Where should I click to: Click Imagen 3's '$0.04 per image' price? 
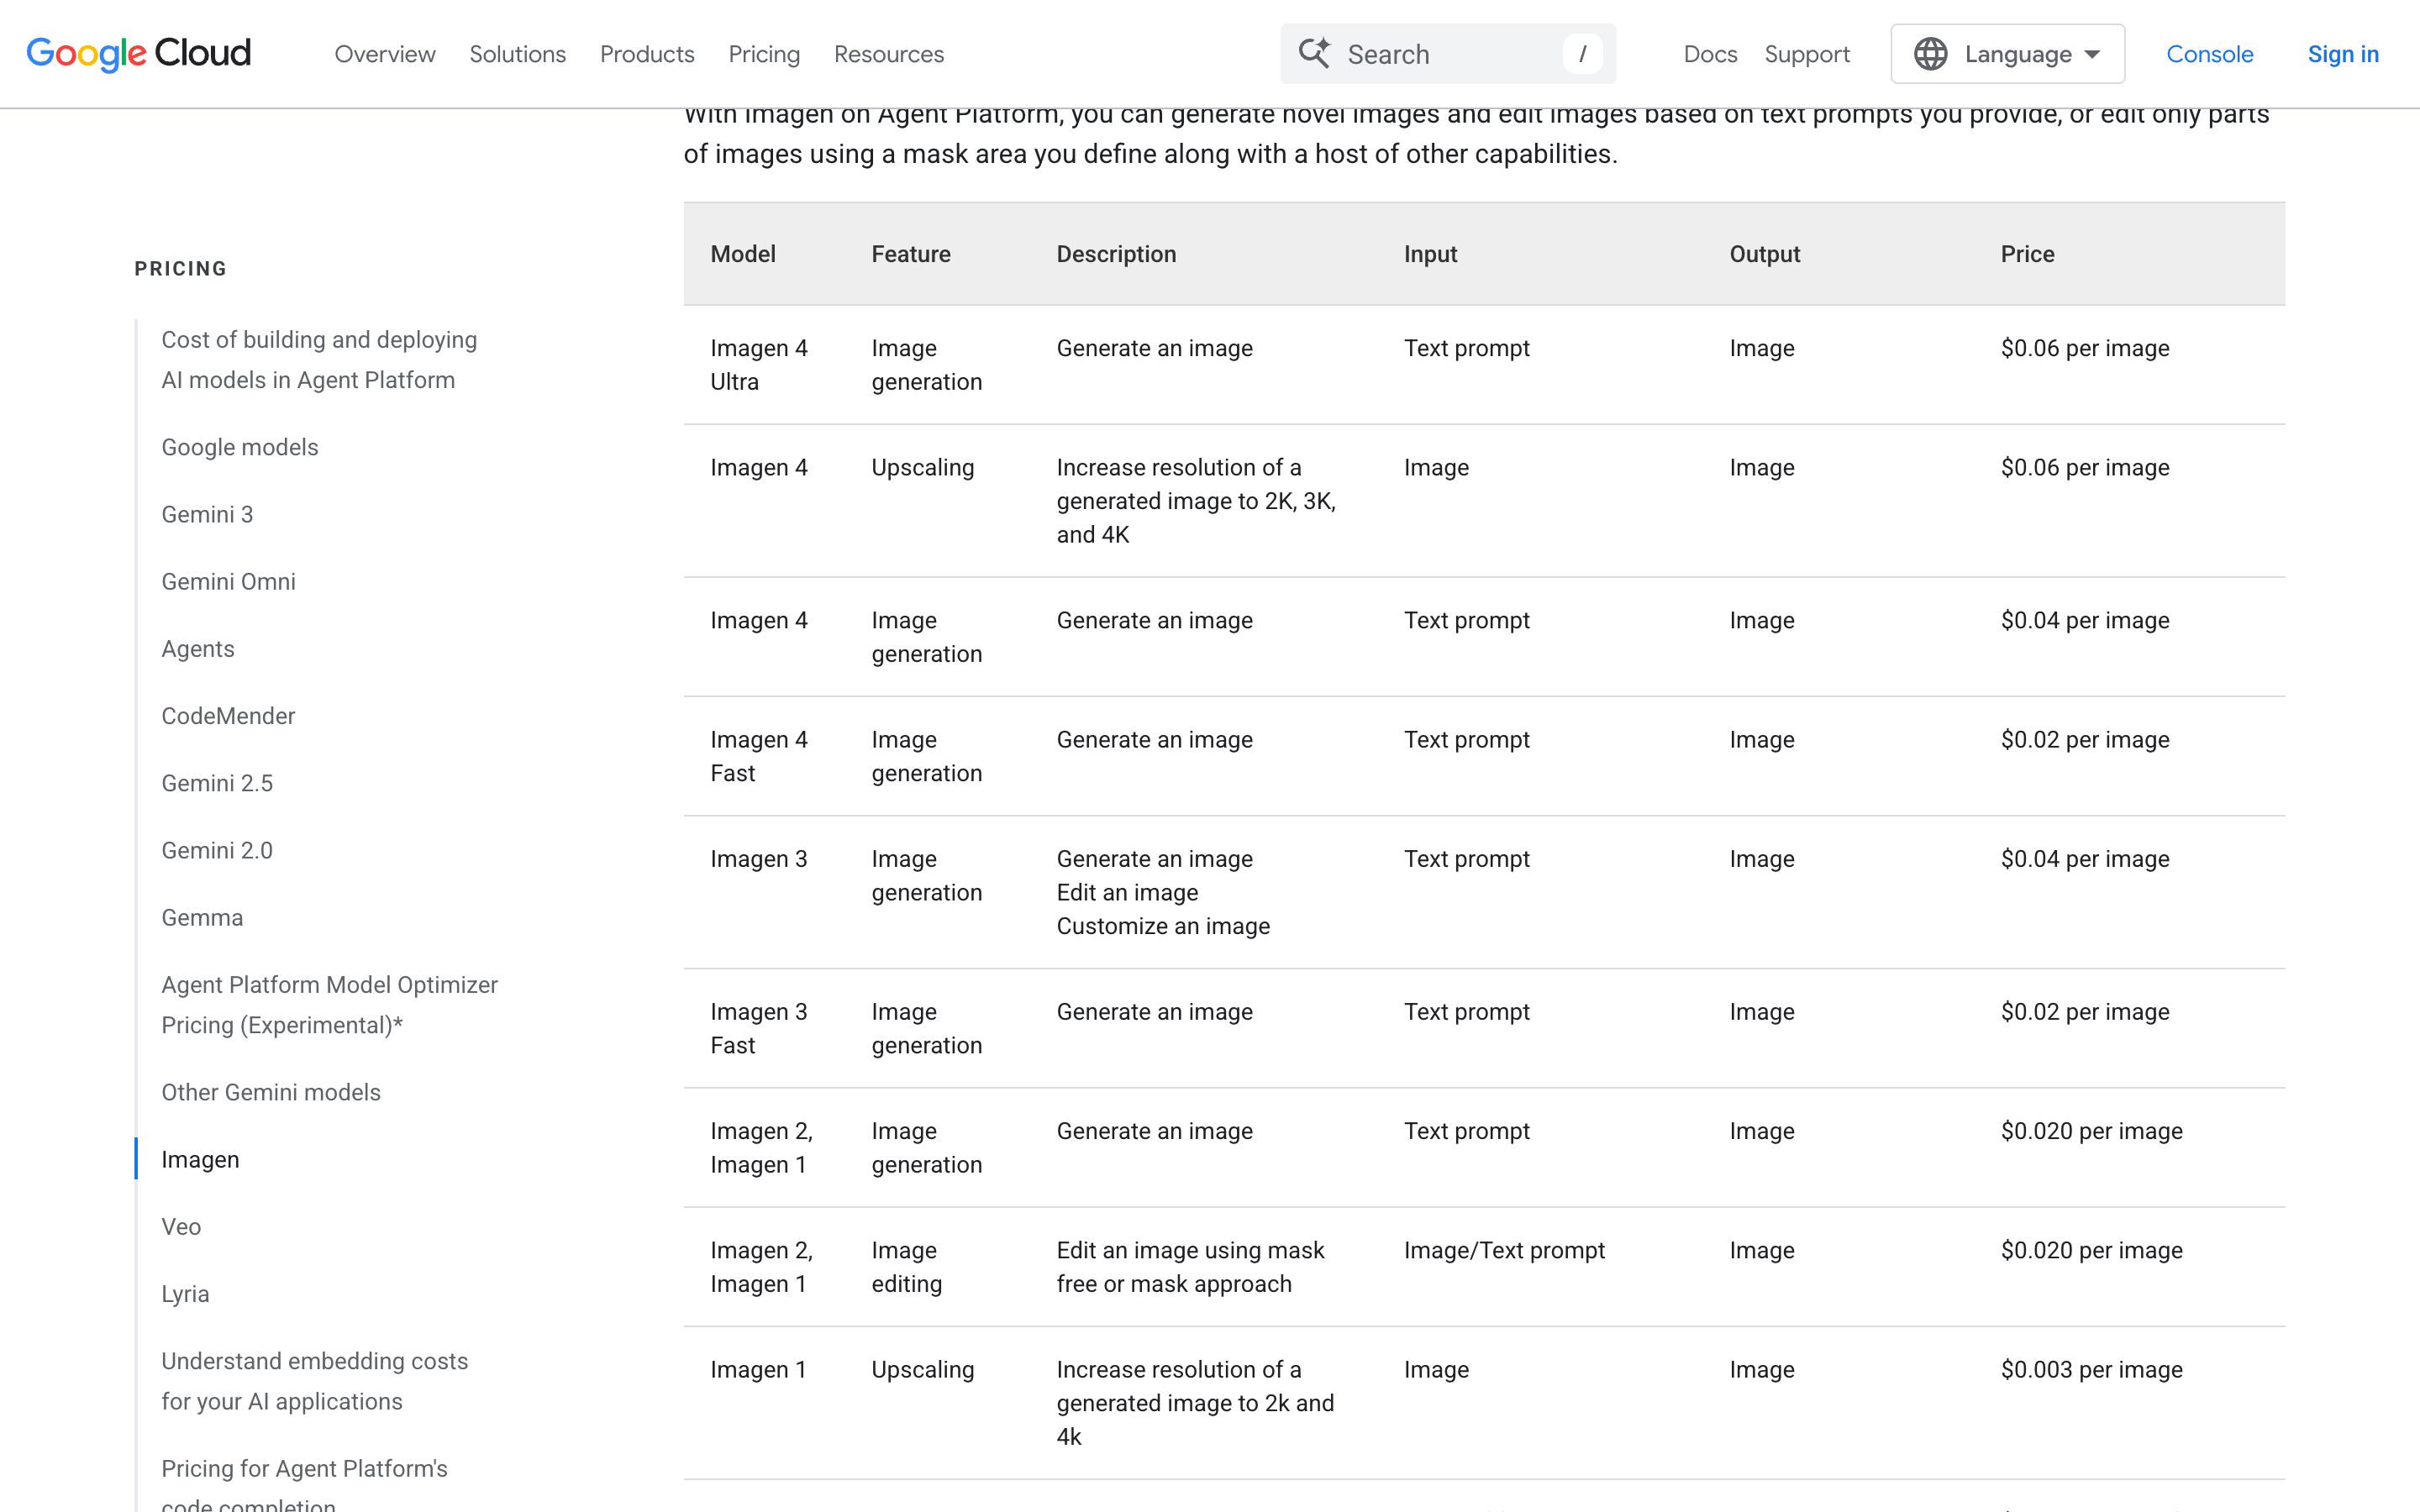point(2085,859)
